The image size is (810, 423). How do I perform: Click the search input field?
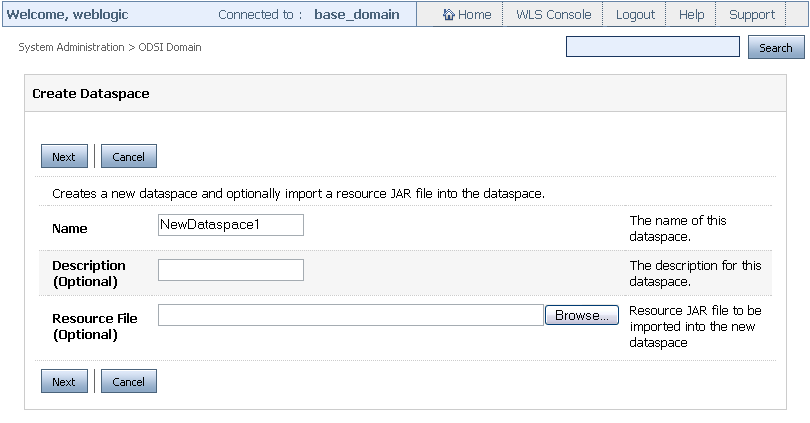[x=652, y=46]
